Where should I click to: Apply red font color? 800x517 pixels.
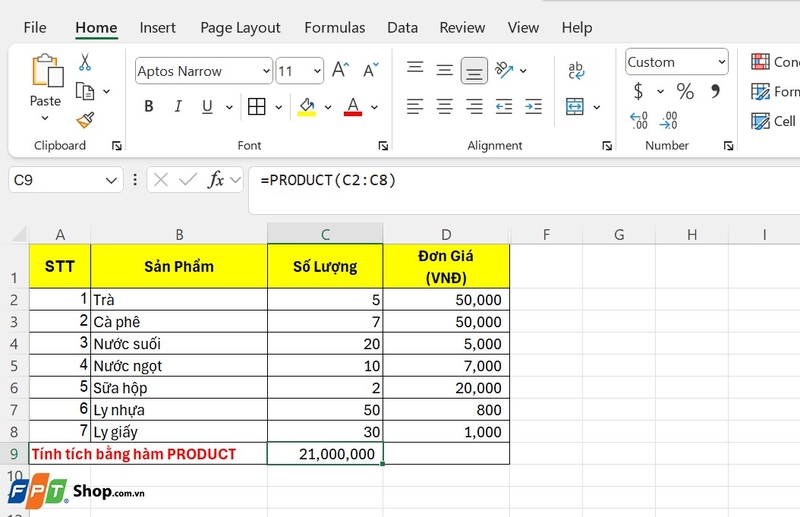tap(353, 107)
